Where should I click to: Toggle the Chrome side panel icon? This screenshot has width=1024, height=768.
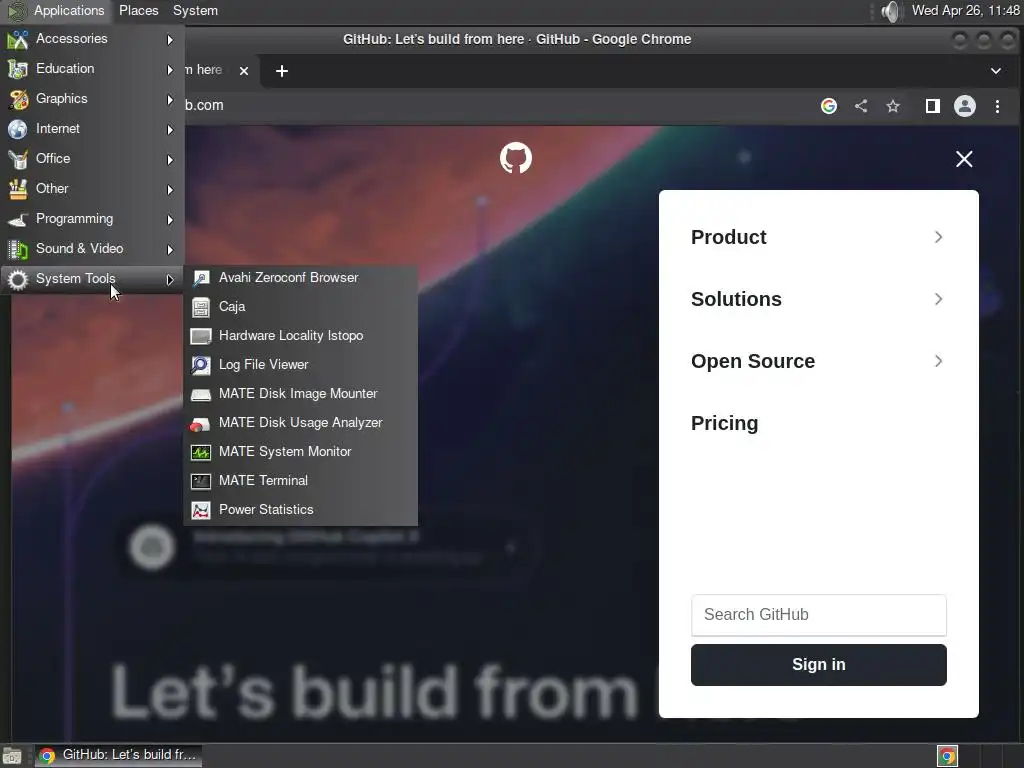pos(933,106)
